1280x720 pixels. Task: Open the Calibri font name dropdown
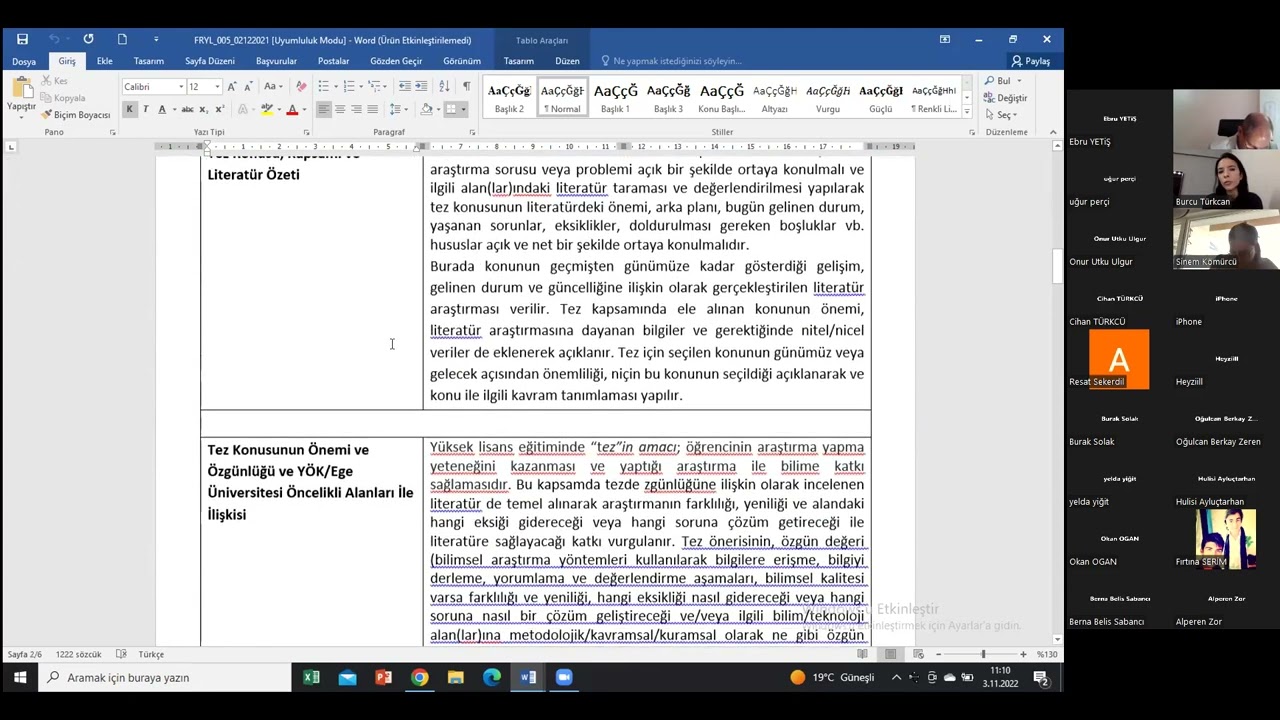click(x=180, y=87)
